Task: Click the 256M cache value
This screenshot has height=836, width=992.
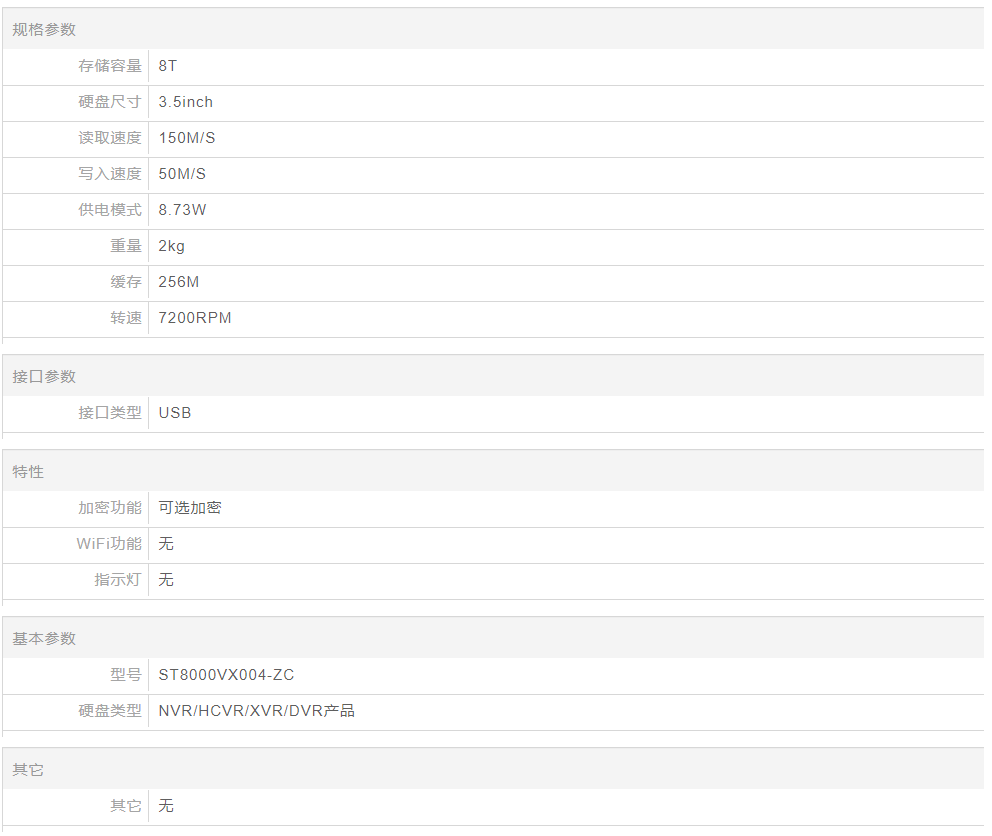Action: (x=179, y=282)
